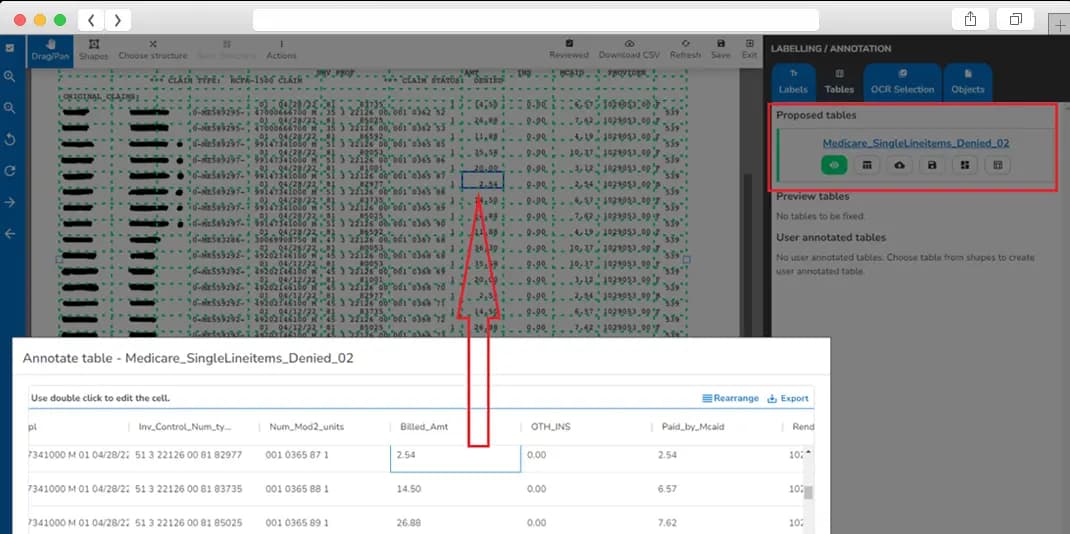This screenshot has height=534, width=1070.
Task: Click Choose structure in the toolbar
Action: pos(153,49)
